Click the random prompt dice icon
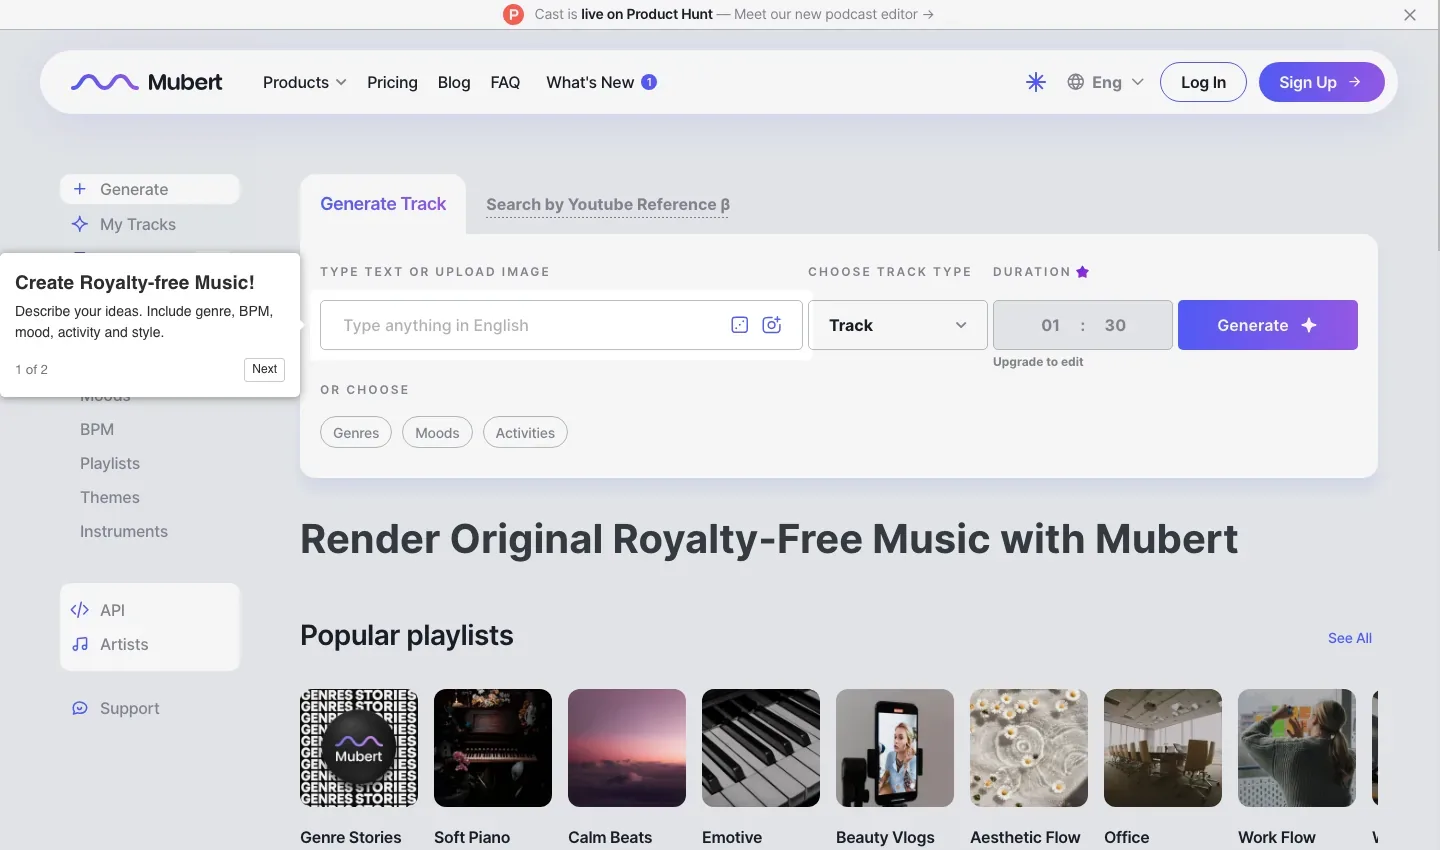This screenshot has width=1440, height=850. click(740, 325)
